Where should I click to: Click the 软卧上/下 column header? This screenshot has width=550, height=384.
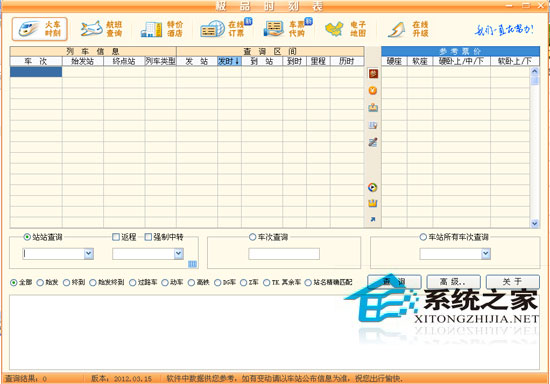[x=515, y=61]
